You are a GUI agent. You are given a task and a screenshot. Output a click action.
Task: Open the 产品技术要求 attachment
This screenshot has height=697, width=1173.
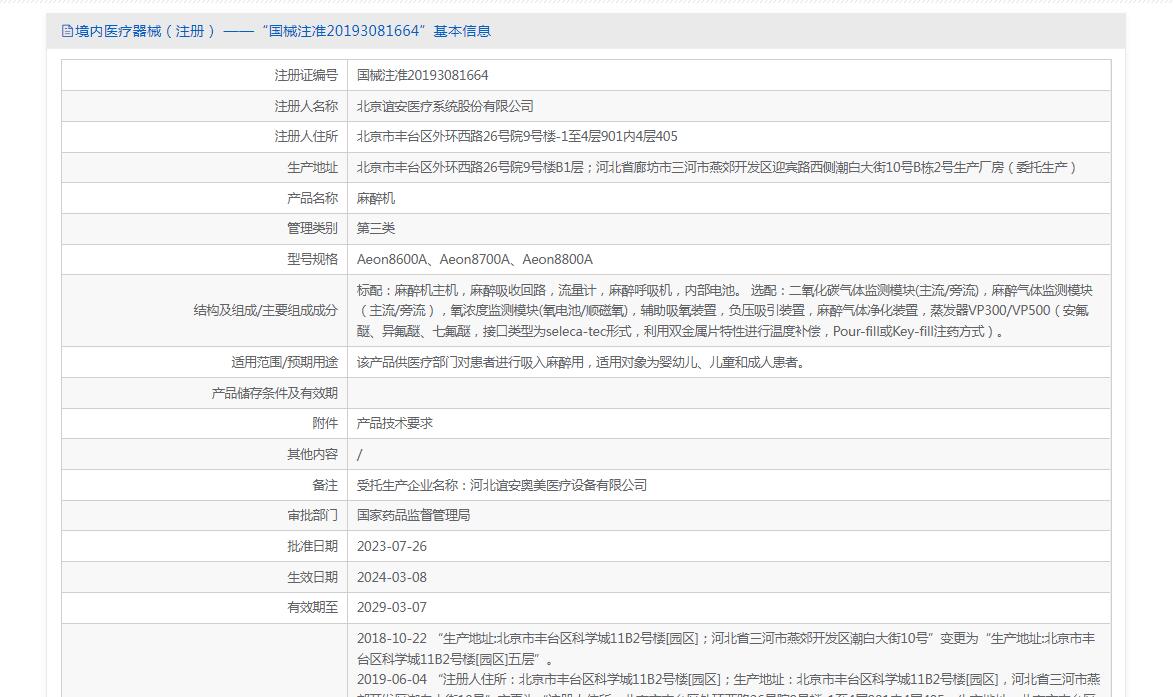tap(395, 423)
